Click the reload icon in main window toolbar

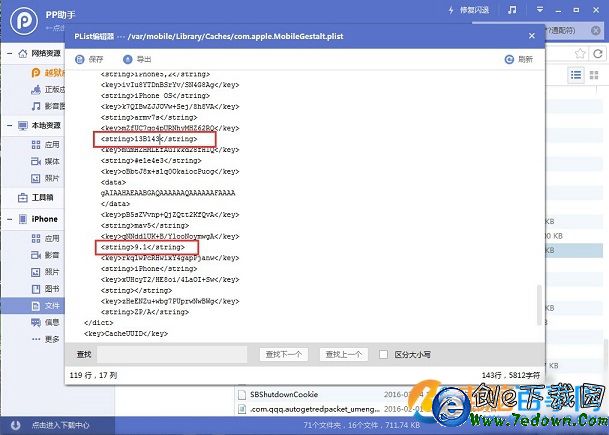coord(598,54)
